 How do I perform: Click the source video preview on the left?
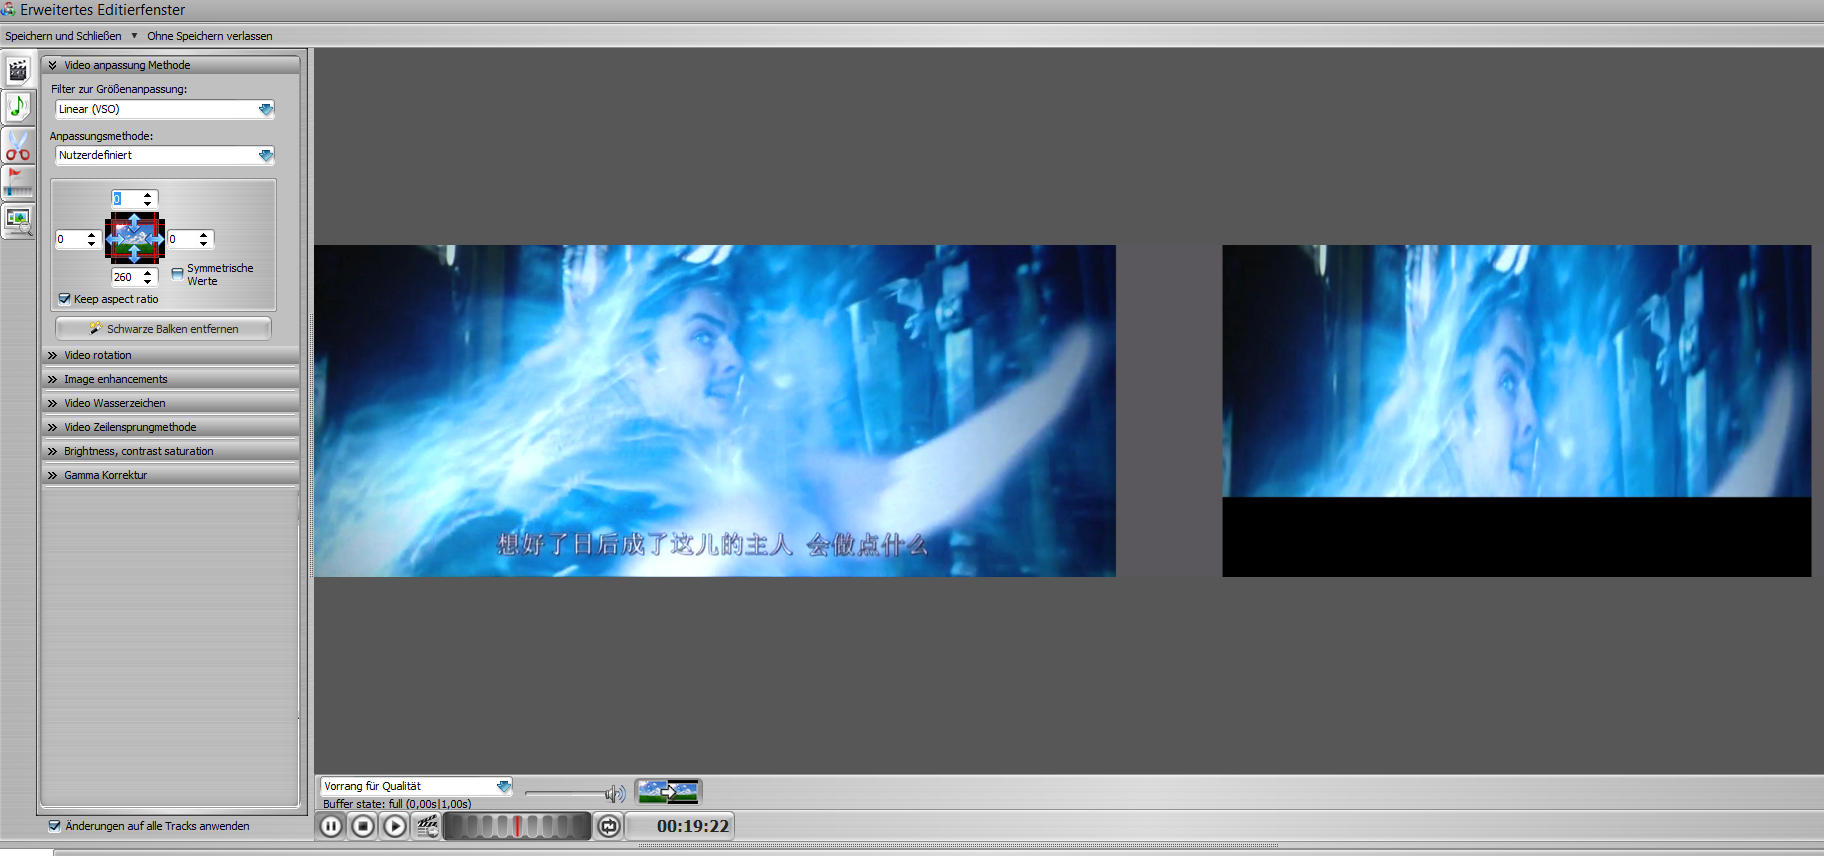coord(715,411)
